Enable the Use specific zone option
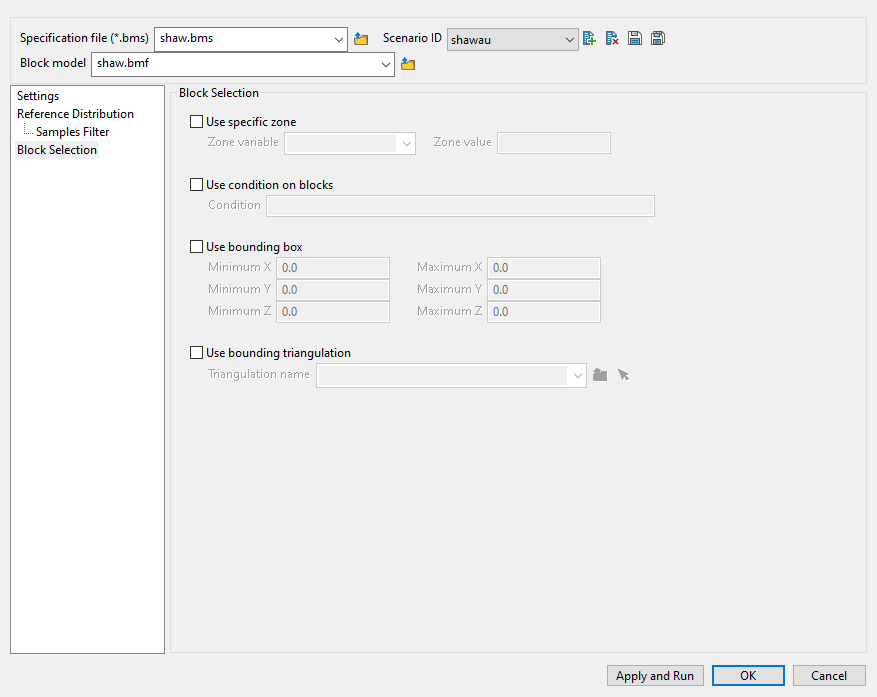 pyautogui.click(x=196, y=121)
